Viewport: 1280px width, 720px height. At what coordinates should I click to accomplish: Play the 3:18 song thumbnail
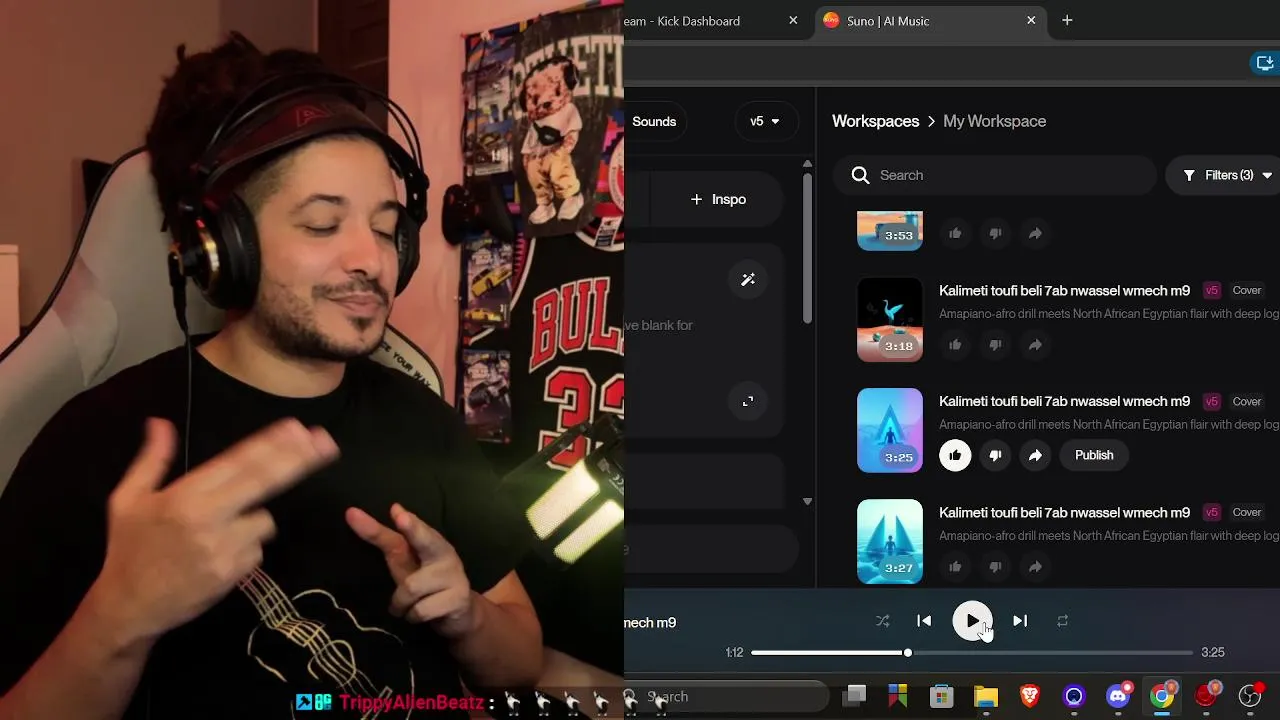click(890, 319)
